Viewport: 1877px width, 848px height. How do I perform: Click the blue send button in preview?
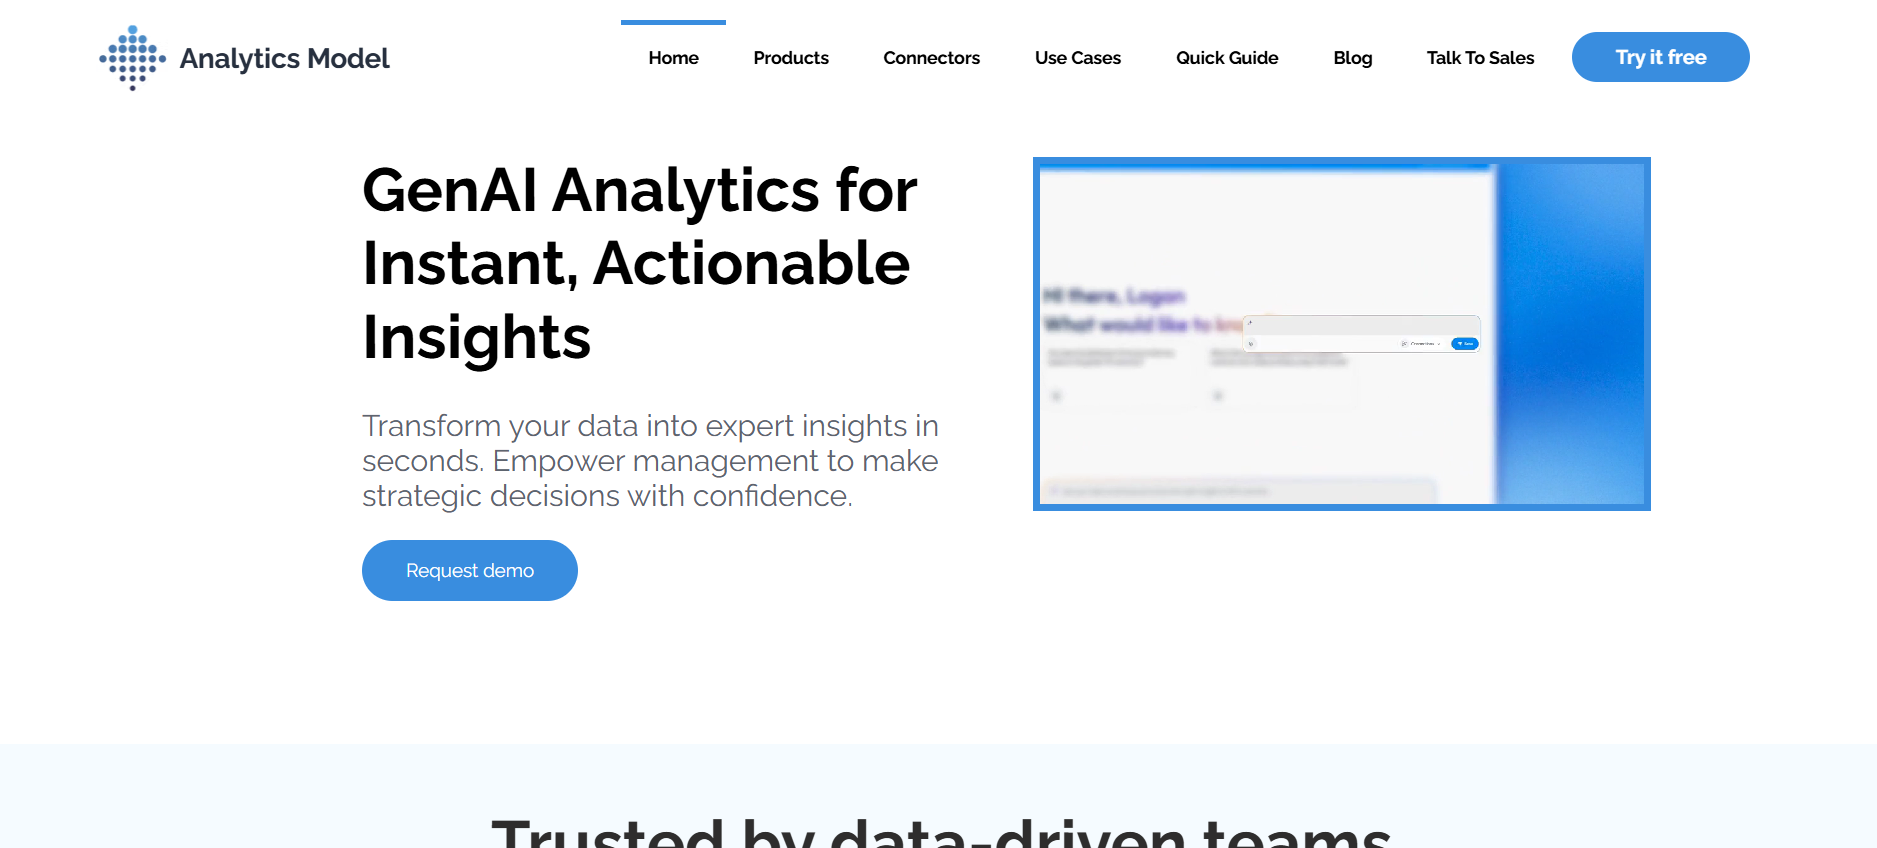[x=1465, y=344]
